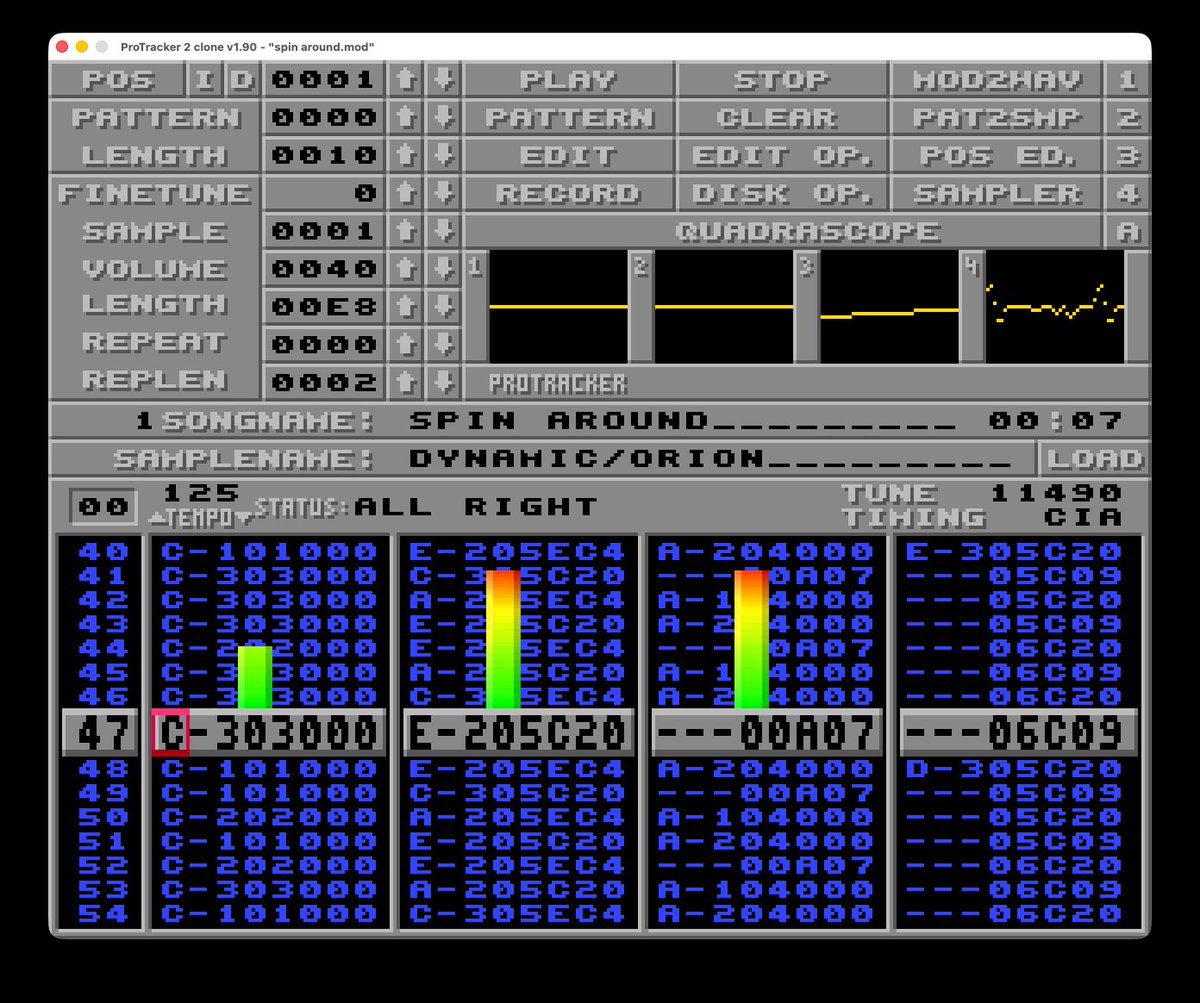Click row 48 channel 4 note D-305C20
Viewport: 1200px width, 1003px height.
1014,769
